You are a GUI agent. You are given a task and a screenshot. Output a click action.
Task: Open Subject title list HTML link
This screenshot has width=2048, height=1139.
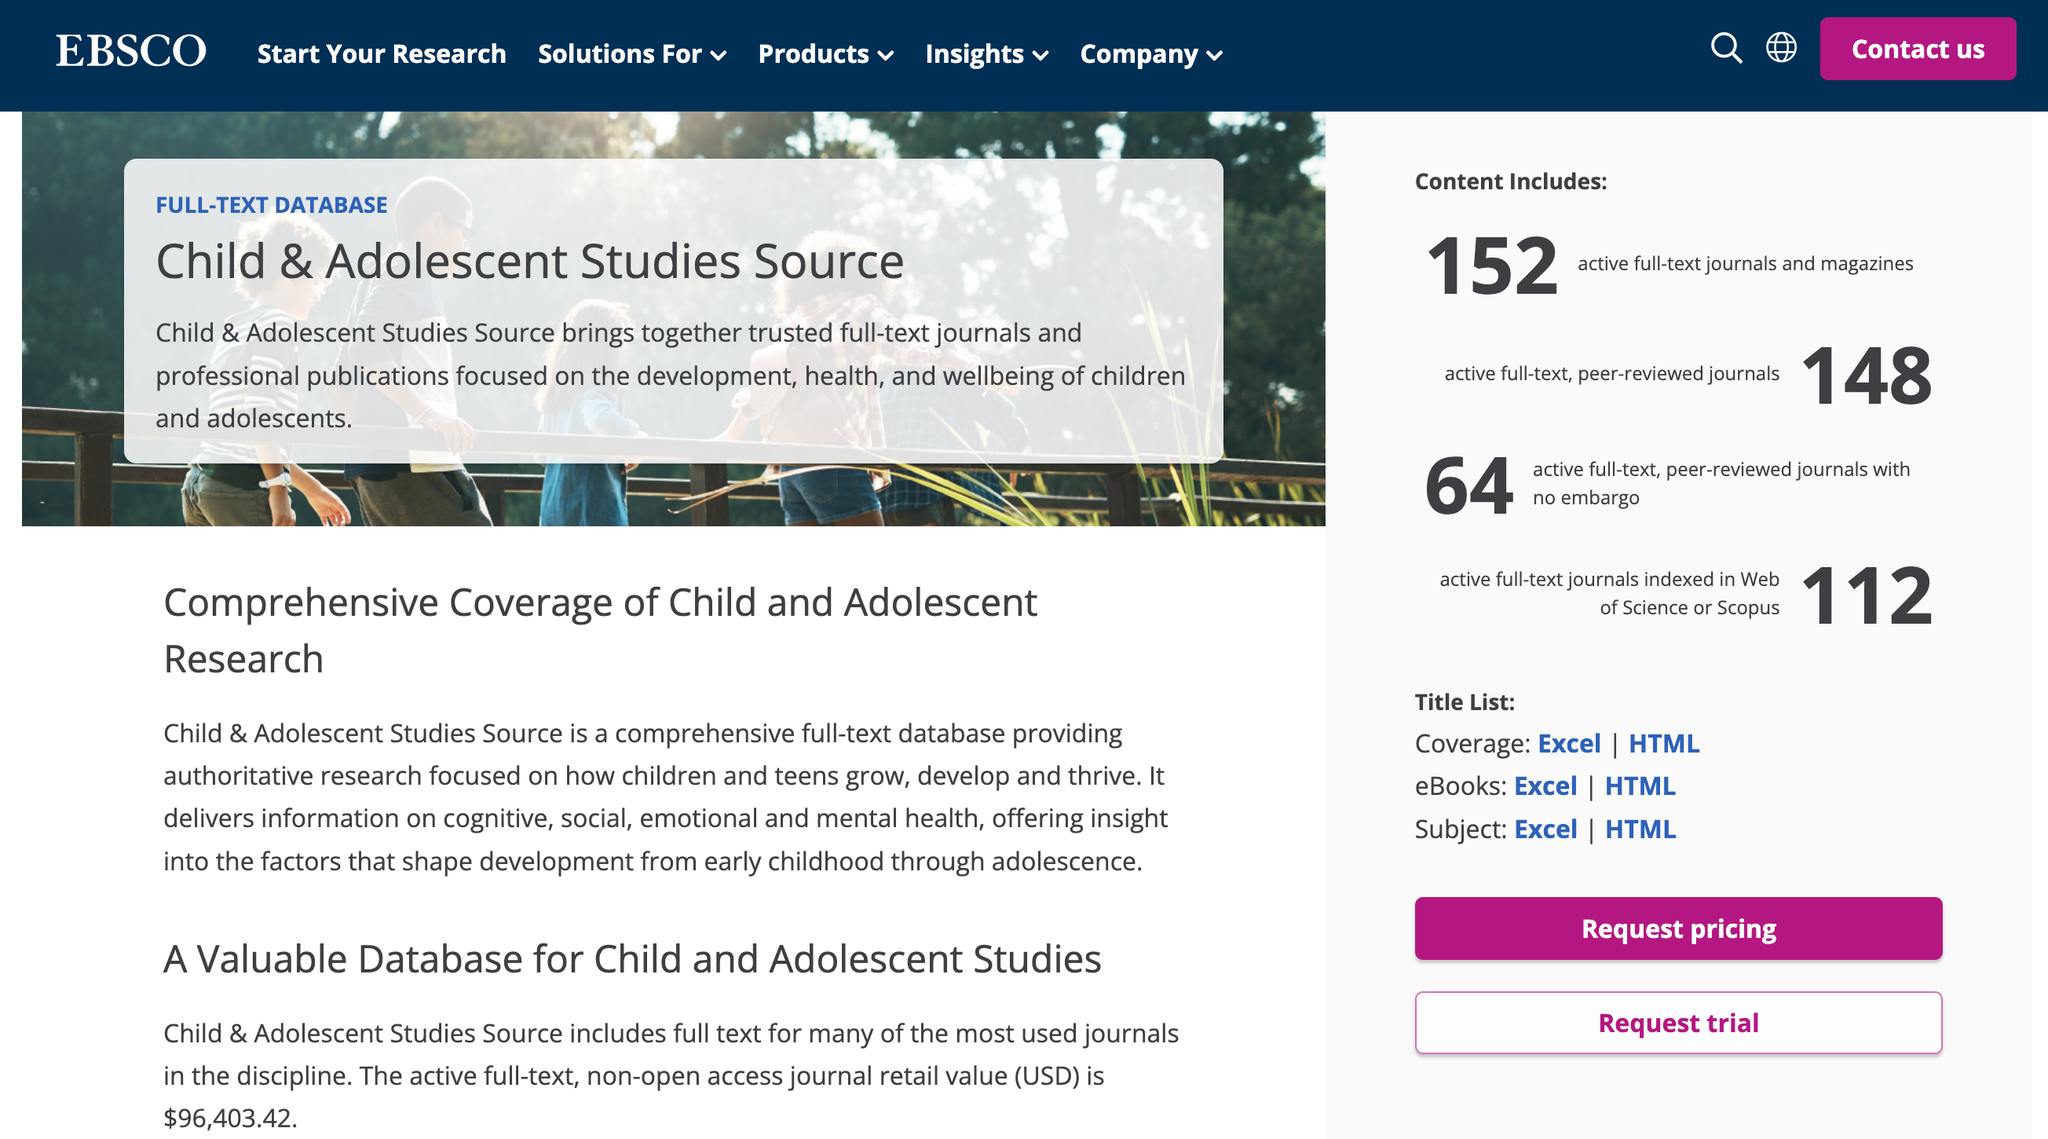tap(1640, 829)
